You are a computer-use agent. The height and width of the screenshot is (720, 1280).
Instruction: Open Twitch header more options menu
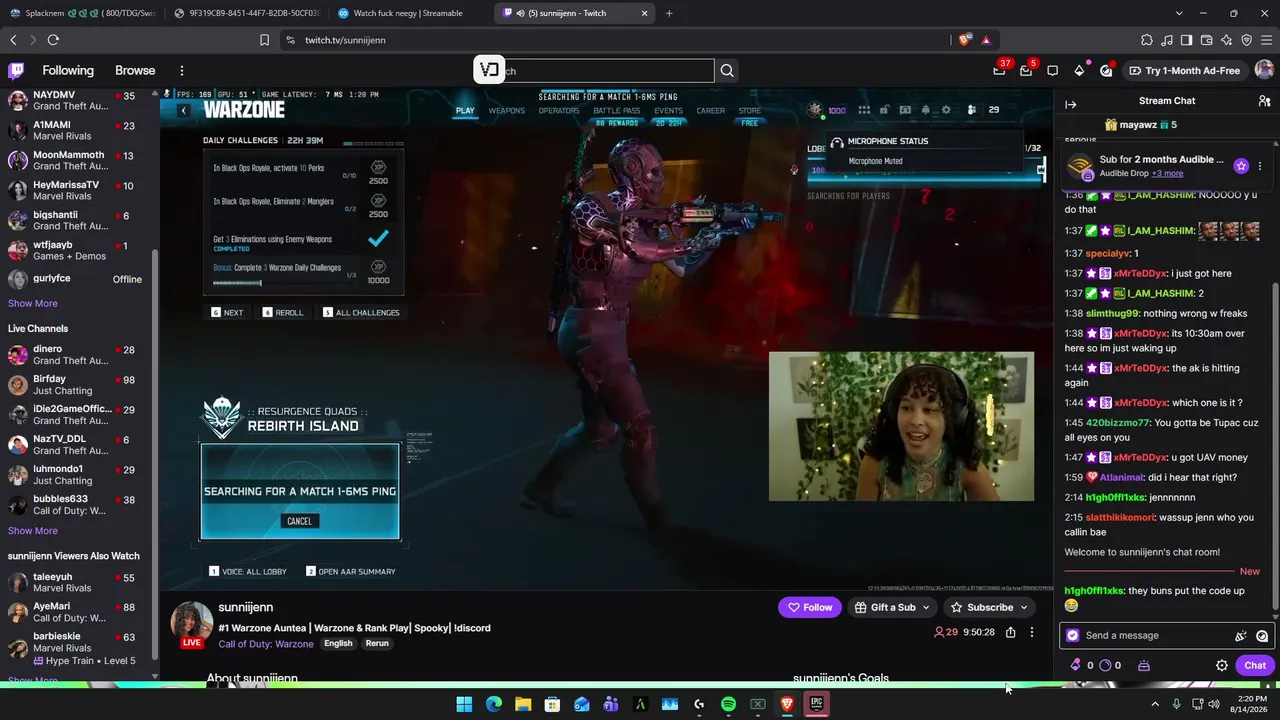[x=182, y=70]
